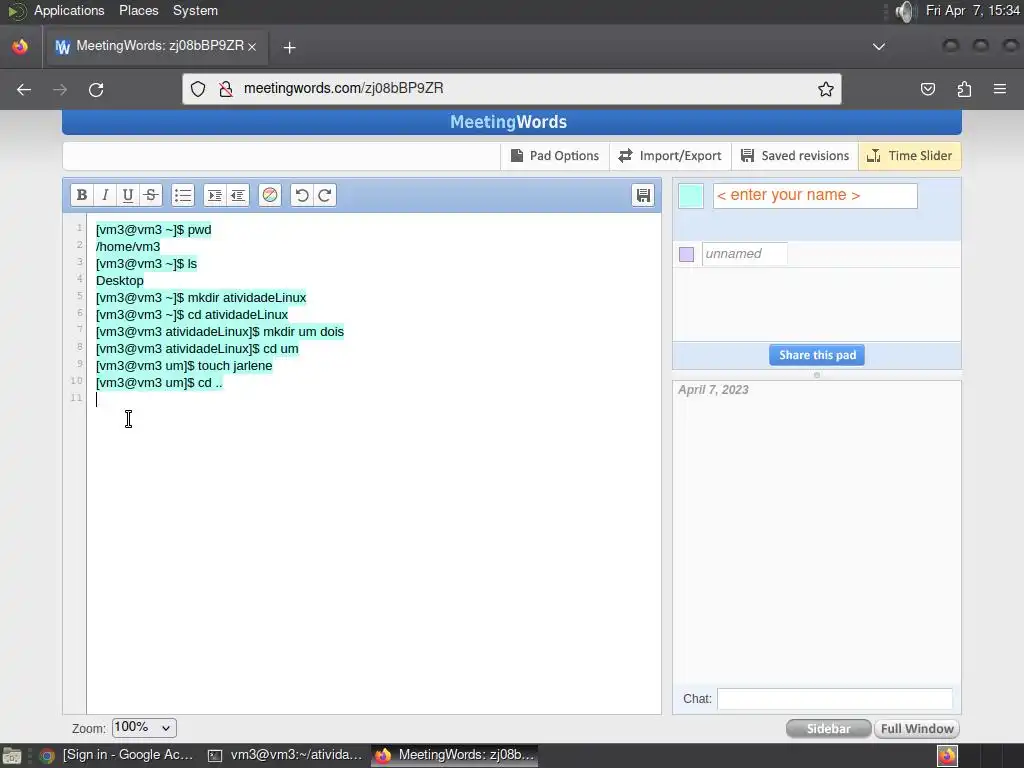Toggle bulleted list button

coord(183,195)
